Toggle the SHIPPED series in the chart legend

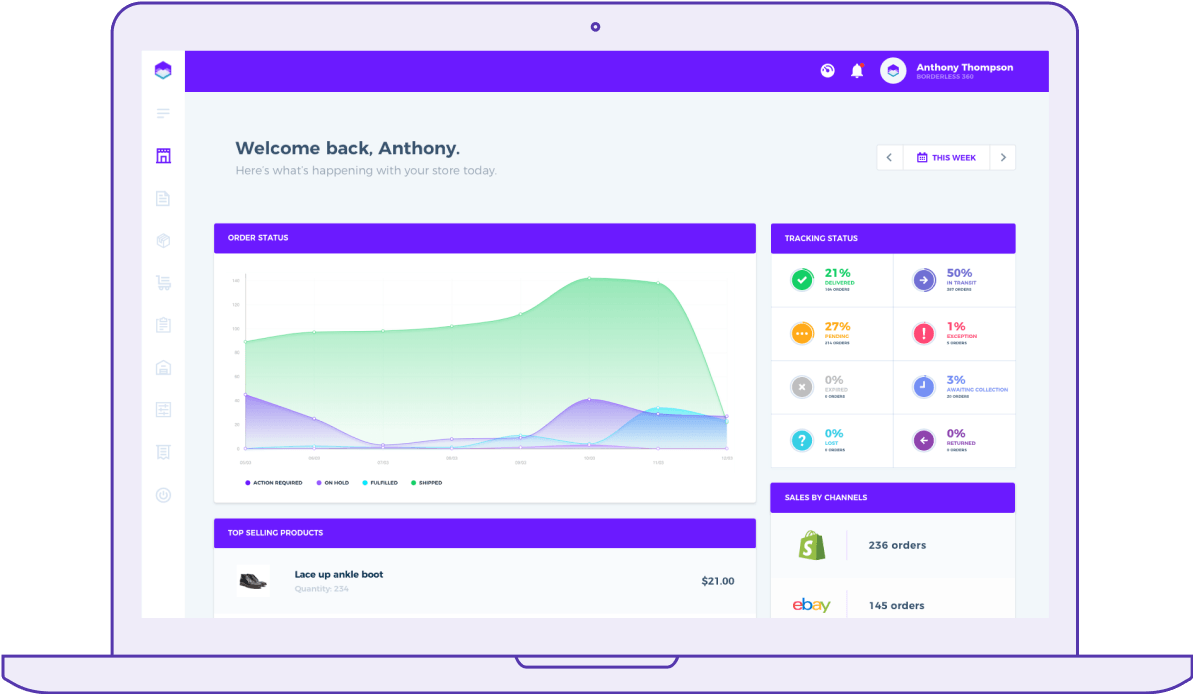point(426,483)
